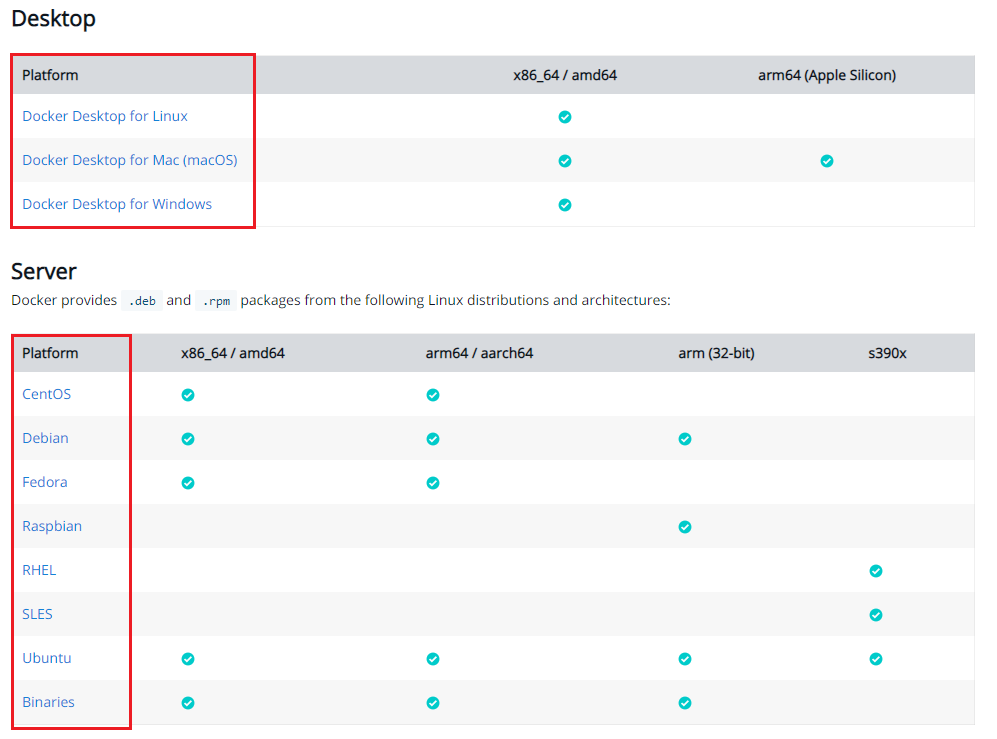Image resolution: width=997 pixels, height=739 pixels.
Task: Click the x86_64 checkmark for Docker Desktop for Mac
Action: tap(565, 161)
